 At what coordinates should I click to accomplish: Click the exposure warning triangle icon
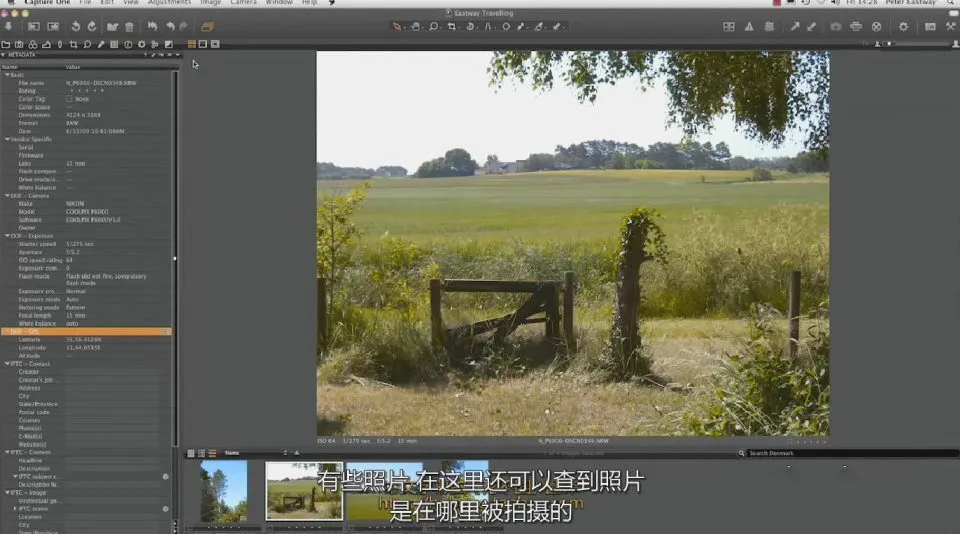pyautogui.click(x=749, y=27)
